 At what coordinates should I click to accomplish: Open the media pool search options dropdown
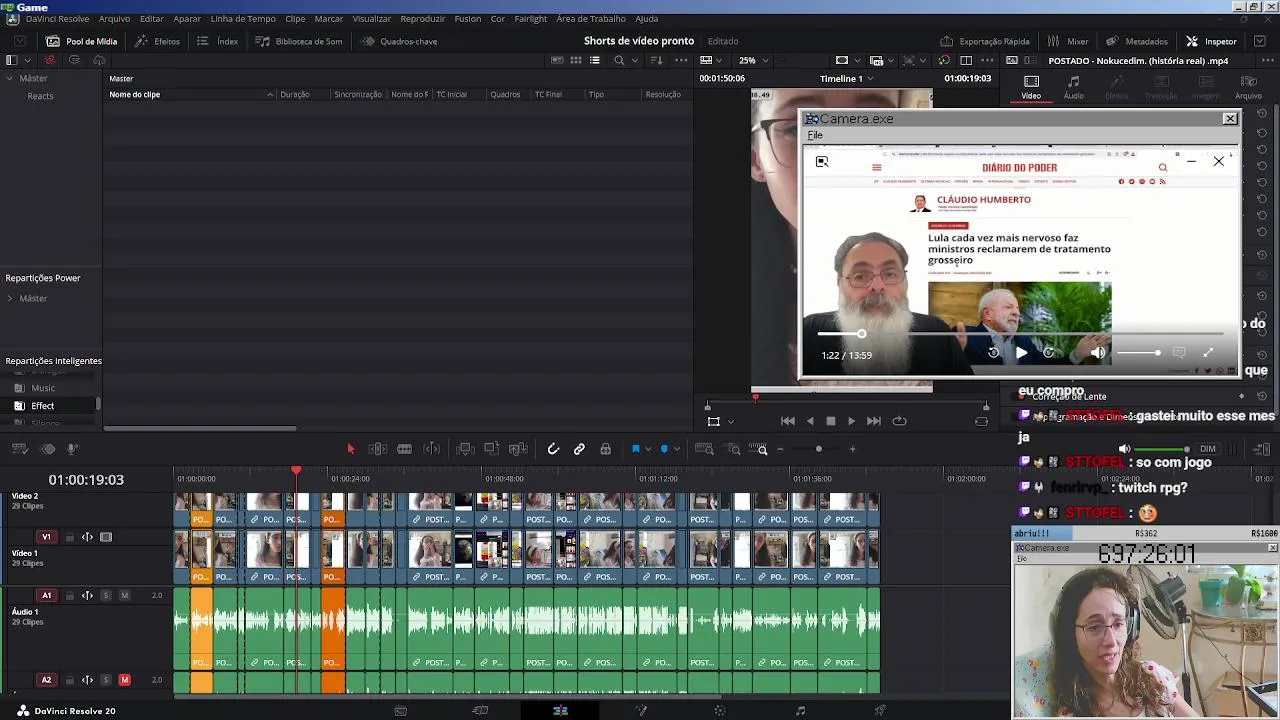click(634, 60)
